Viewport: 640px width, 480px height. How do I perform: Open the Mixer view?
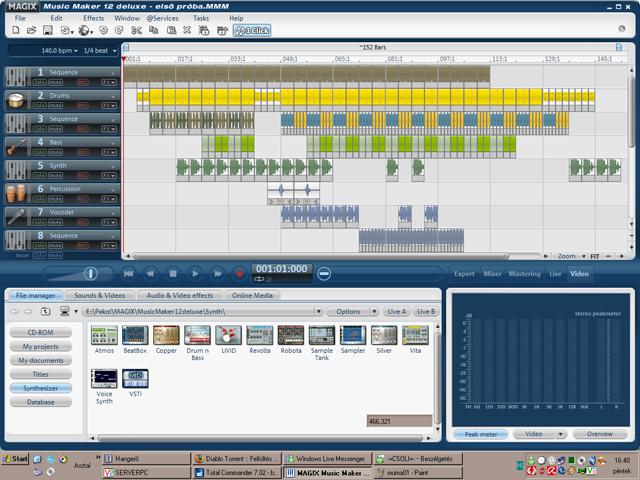tap(493, 273)
